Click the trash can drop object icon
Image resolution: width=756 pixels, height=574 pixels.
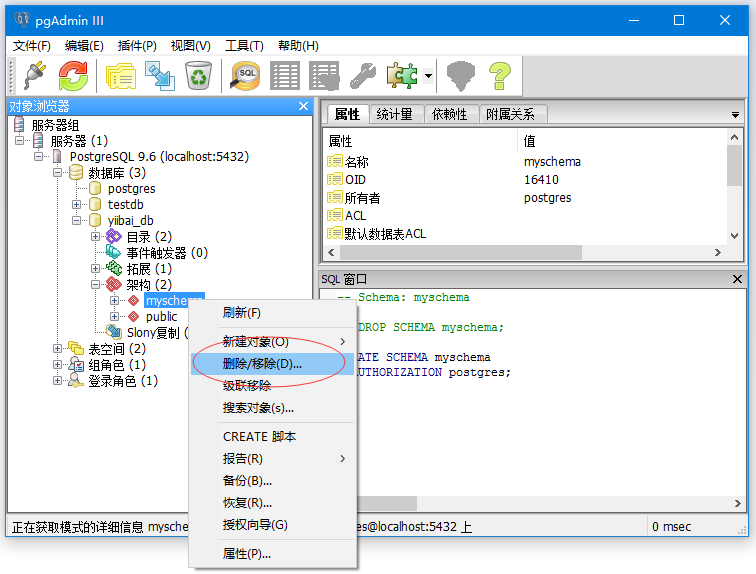[198, 76]
